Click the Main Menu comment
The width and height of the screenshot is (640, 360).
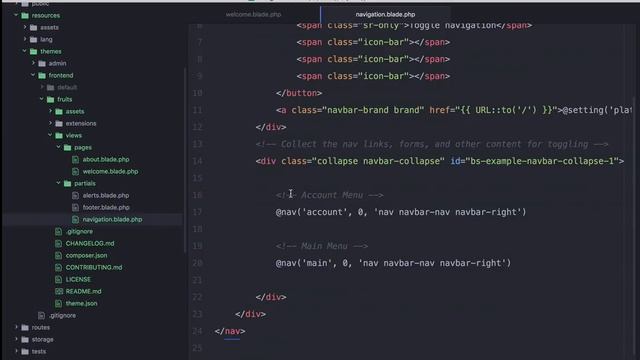point(322,246)
